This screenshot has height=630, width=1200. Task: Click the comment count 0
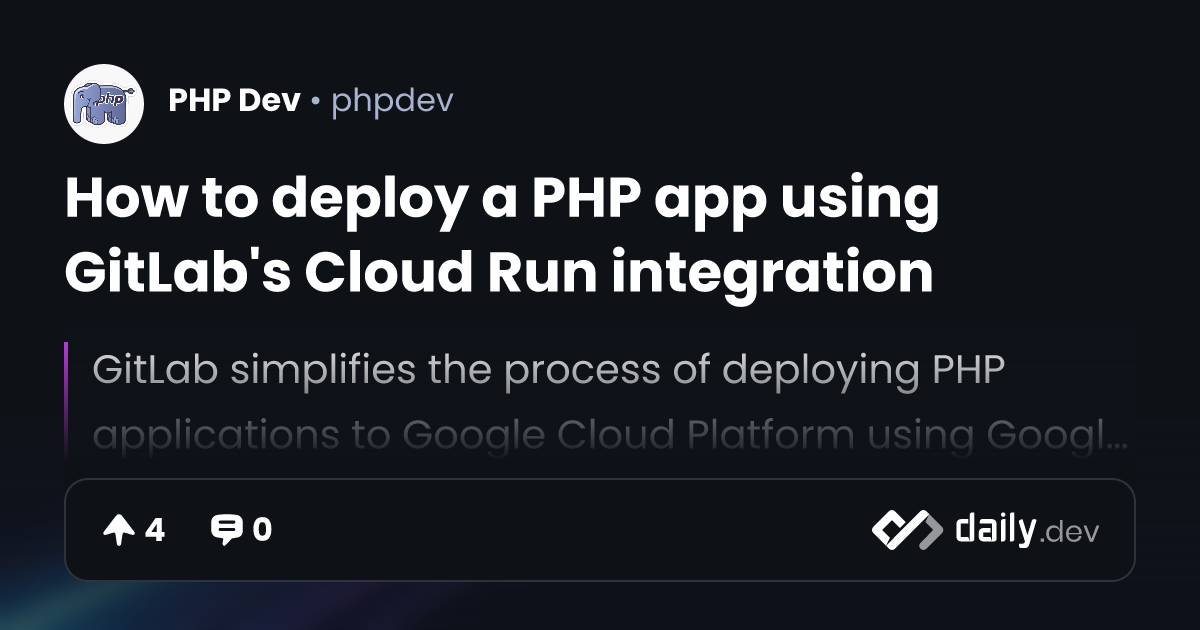262,530
